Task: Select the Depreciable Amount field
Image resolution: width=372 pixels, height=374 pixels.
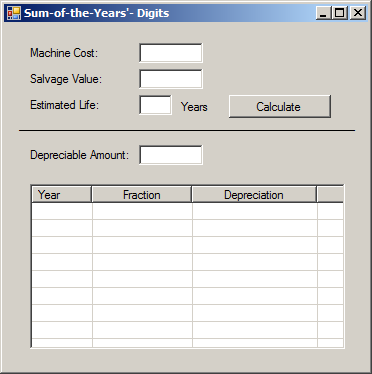Action: coord(171,155)
